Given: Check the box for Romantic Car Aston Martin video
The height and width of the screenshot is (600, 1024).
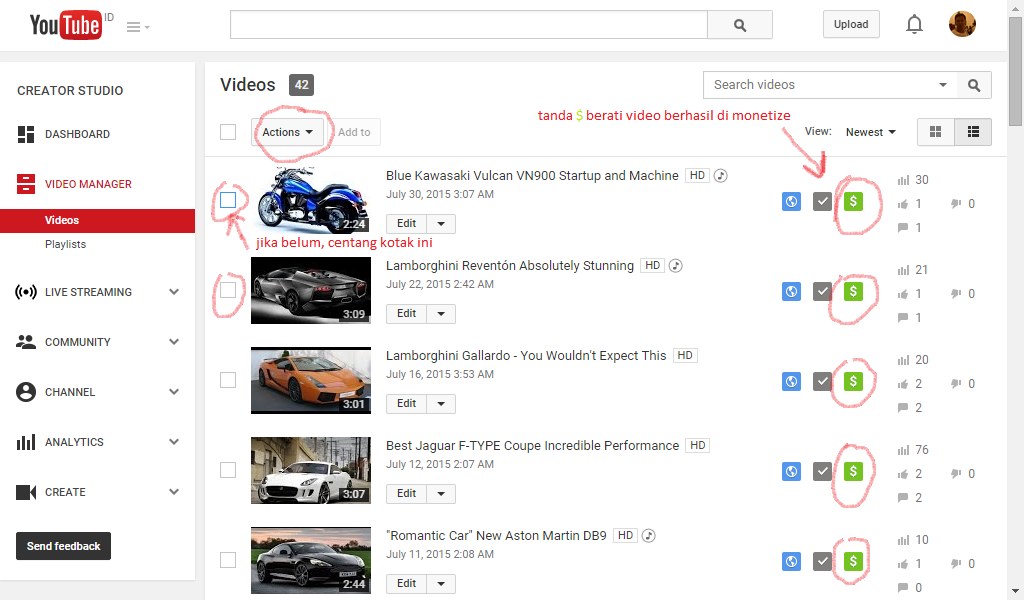Looking at the screenshot, I should pos(228,560).
